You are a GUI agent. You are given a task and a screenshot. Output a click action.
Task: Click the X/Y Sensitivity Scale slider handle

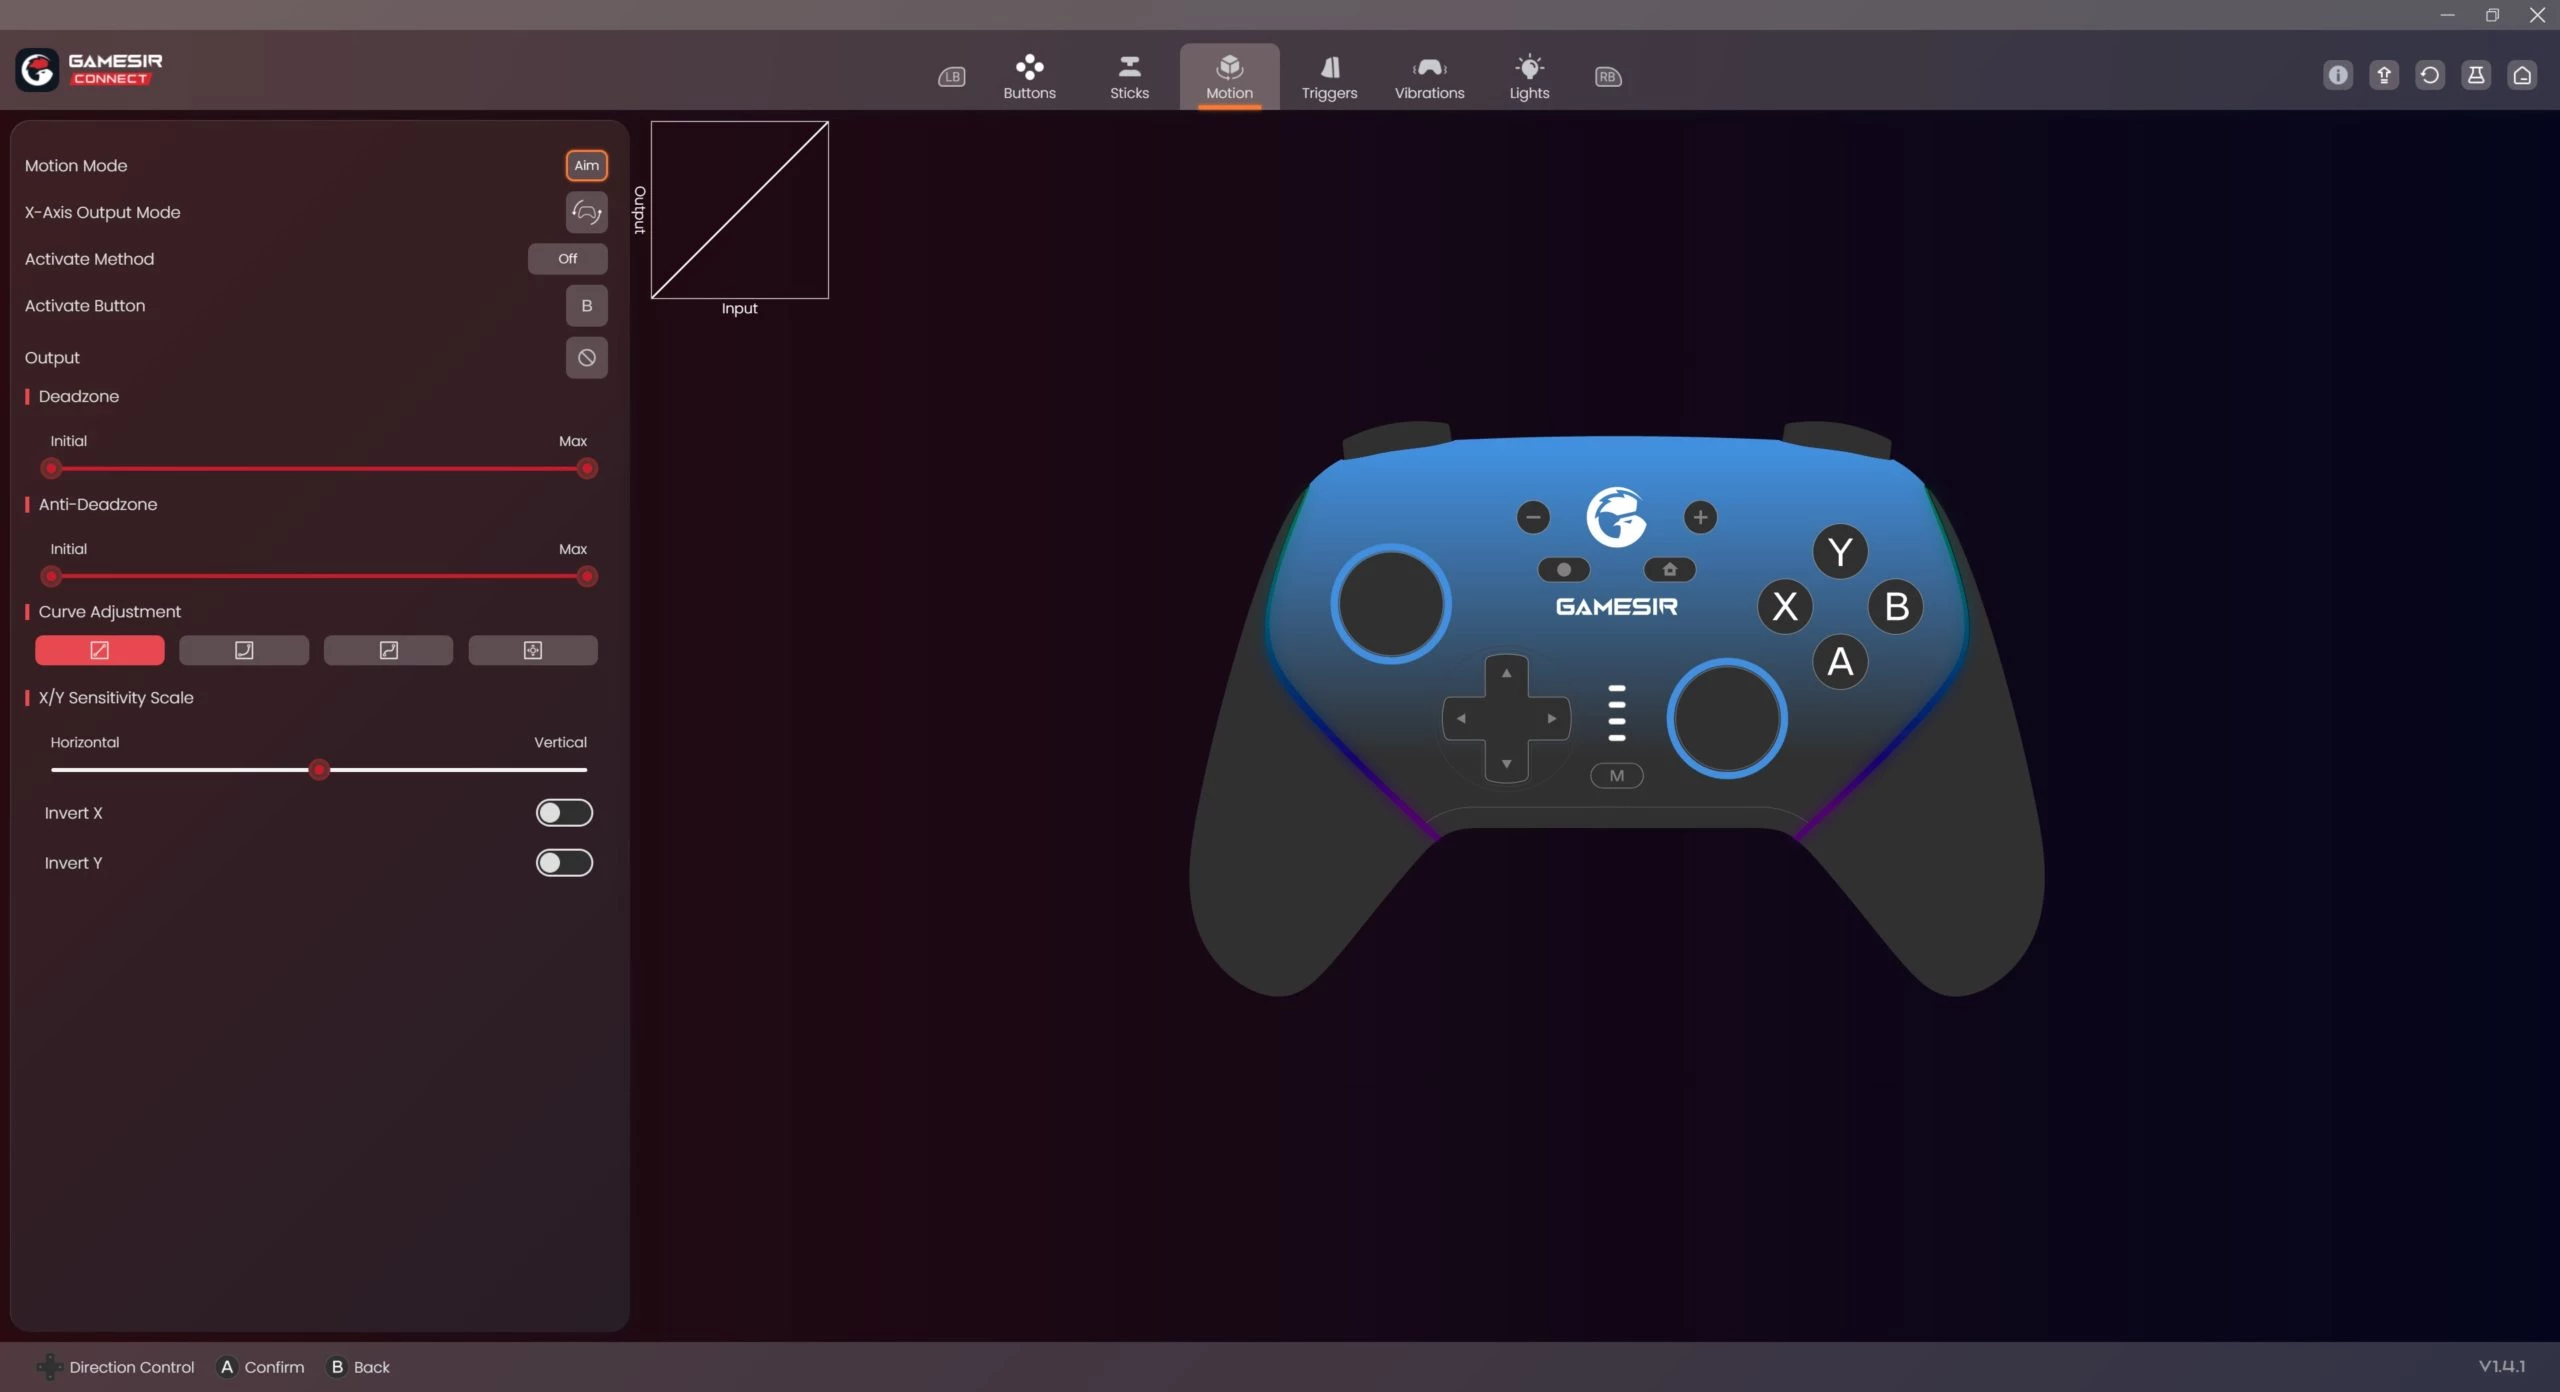319,770
